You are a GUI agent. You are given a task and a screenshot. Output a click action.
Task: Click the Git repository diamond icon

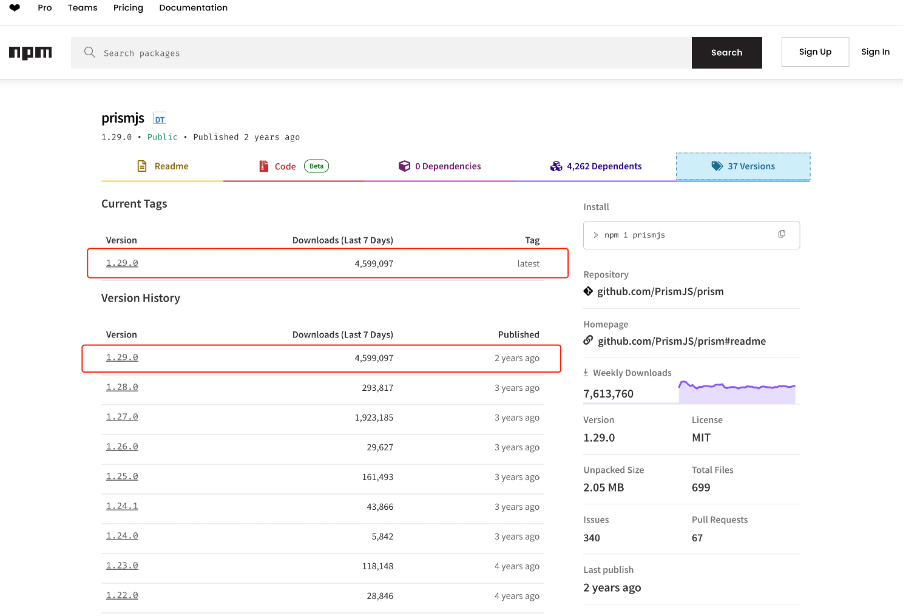tap(588, 291)
